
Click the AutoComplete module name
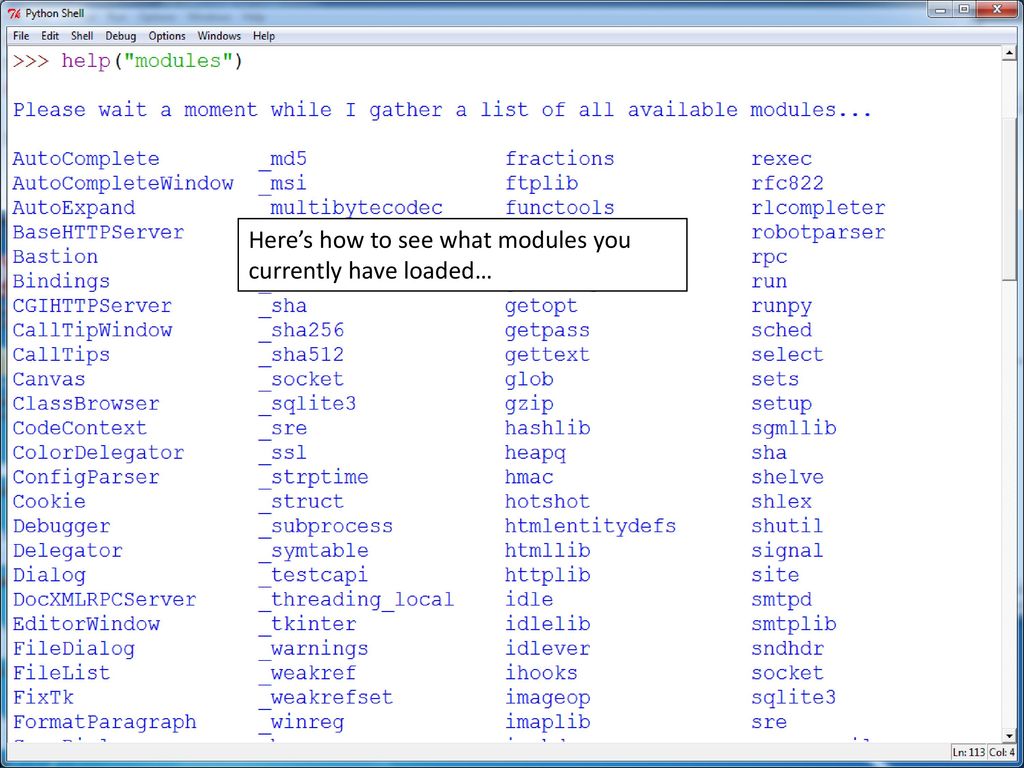[x=86, y=159]
